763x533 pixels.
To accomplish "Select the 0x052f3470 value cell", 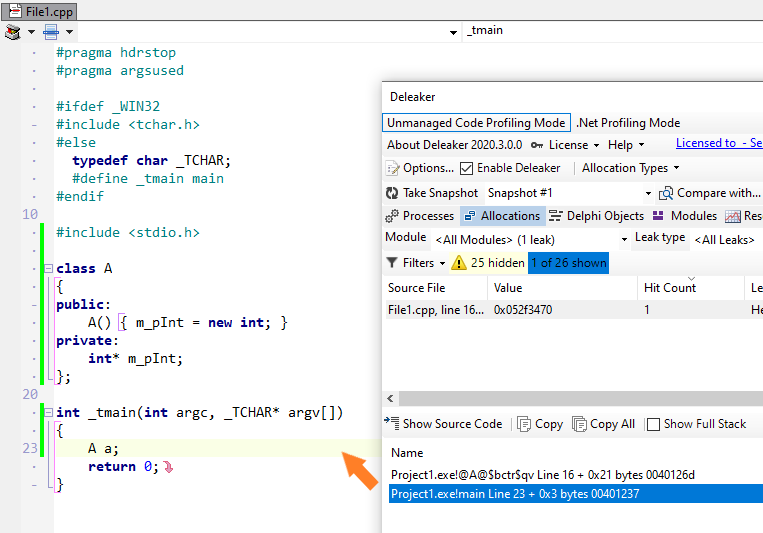I will [523, 310].
